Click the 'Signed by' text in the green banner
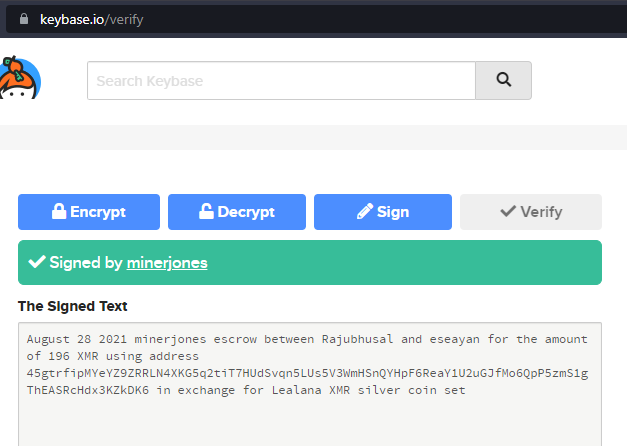This screenshot has height=446, width=627. 86,263
